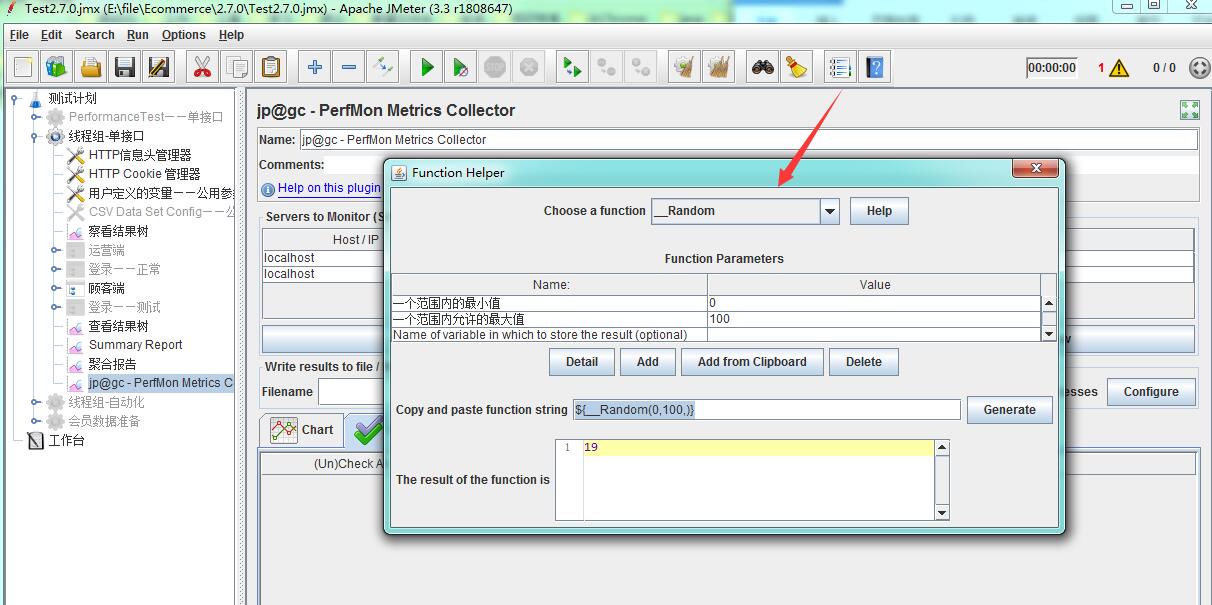Cut selection with the scissors icon

(202, 67)
